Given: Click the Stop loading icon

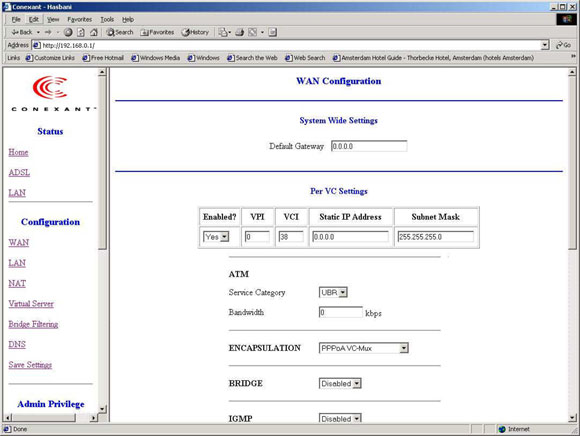Looking at the screenshot, I should (x=68, y=32).
